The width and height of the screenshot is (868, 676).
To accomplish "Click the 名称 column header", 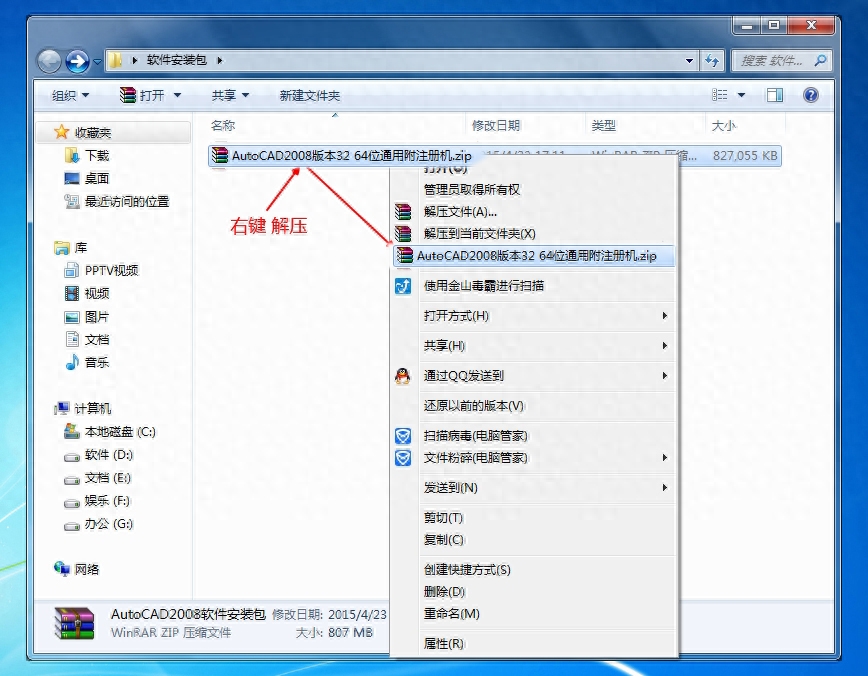I will 223,125.
